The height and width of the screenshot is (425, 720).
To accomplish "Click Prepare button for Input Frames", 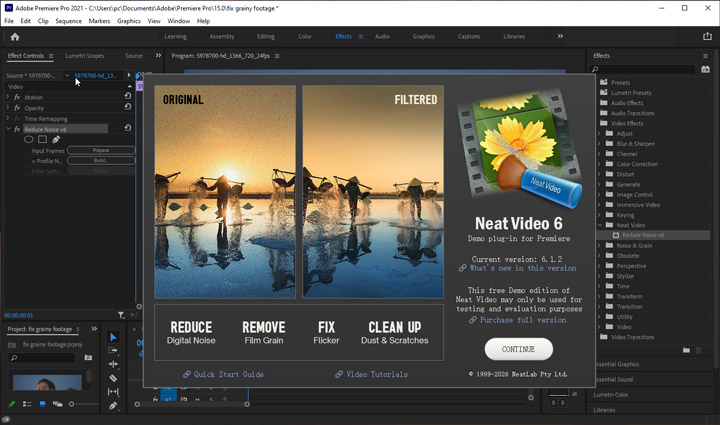I will click(x=101, y=151).
